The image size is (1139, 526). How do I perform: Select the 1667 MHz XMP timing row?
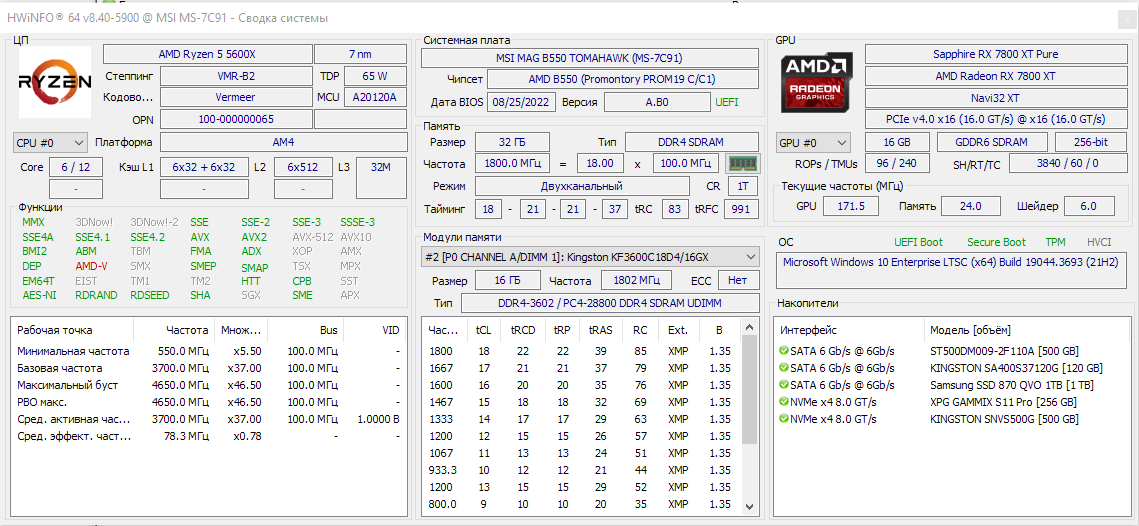pos(581,368)
